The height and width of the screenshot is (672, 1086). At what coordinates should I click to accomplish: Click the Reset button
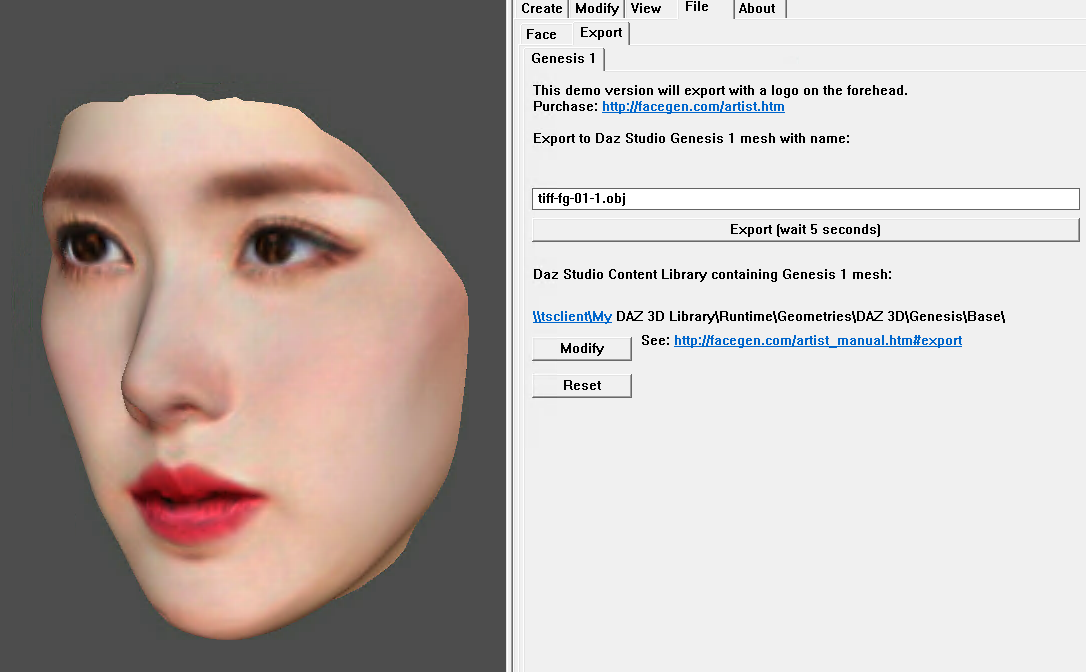pyautogui.click(x=581, y=385)
